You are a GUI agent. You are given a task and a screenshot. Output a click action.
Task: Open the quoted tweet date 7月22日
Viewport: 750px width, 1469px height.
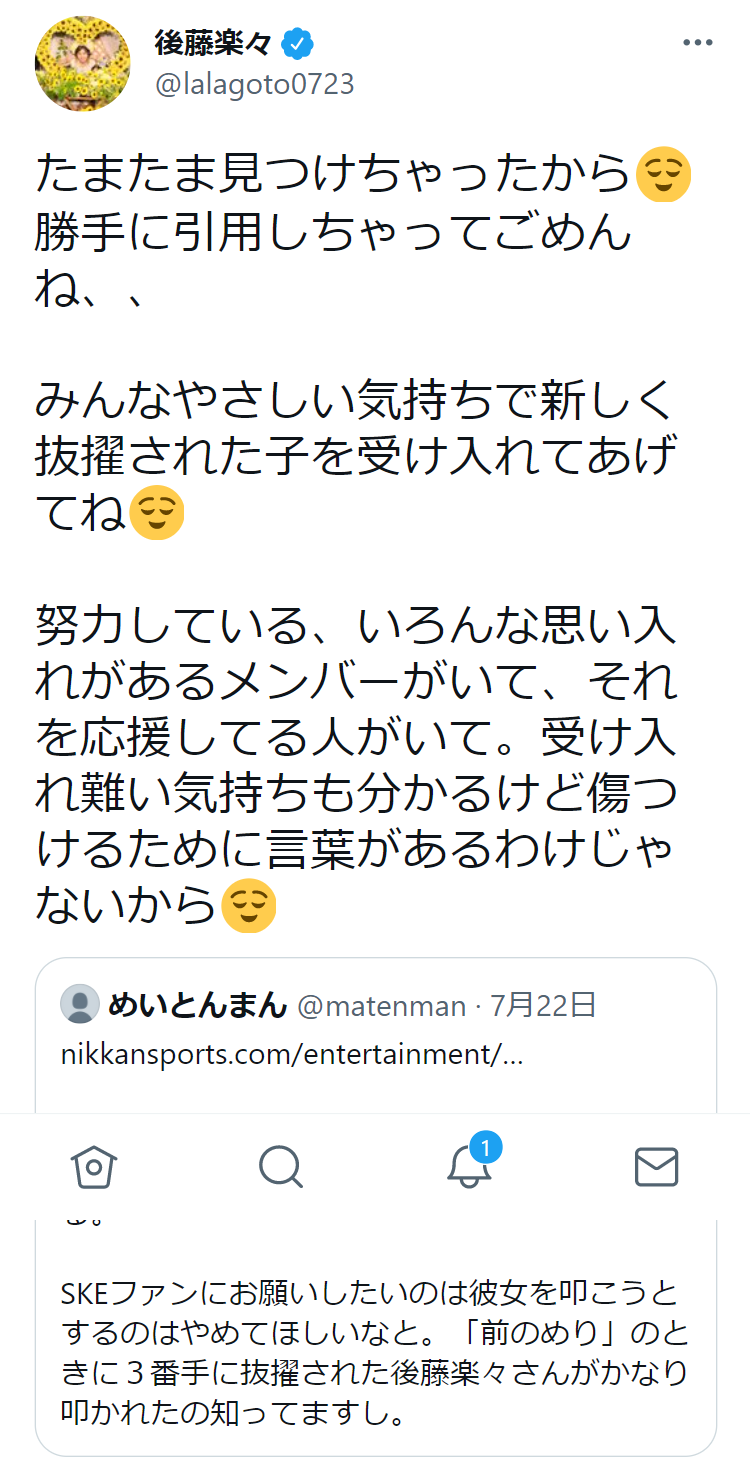(543, 1005)
